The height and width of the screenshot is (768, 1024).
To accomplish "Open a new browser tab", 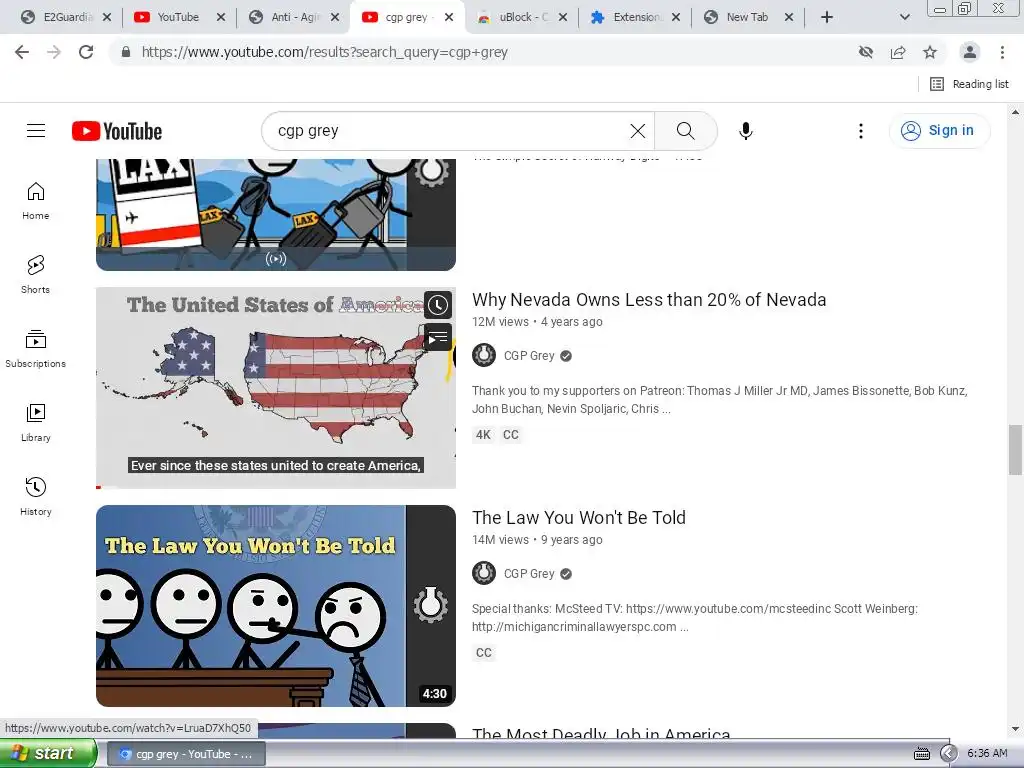I will (827, 17).
